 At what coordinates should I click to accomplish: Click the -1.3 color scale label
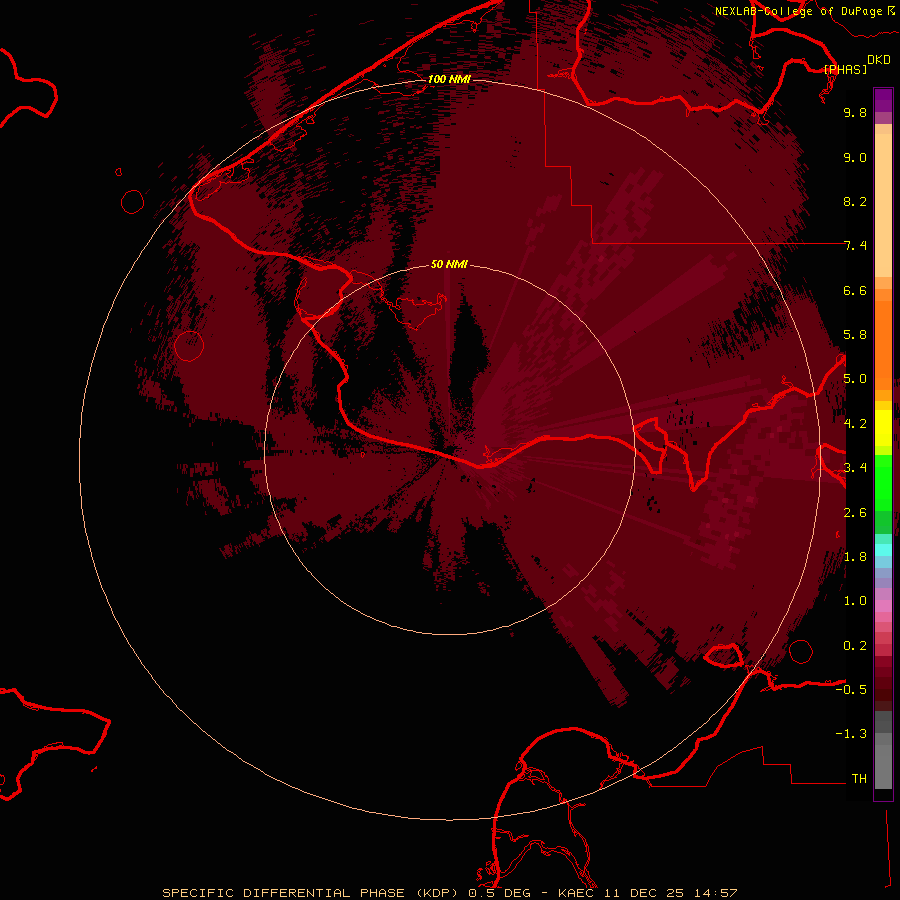point(851,734)
